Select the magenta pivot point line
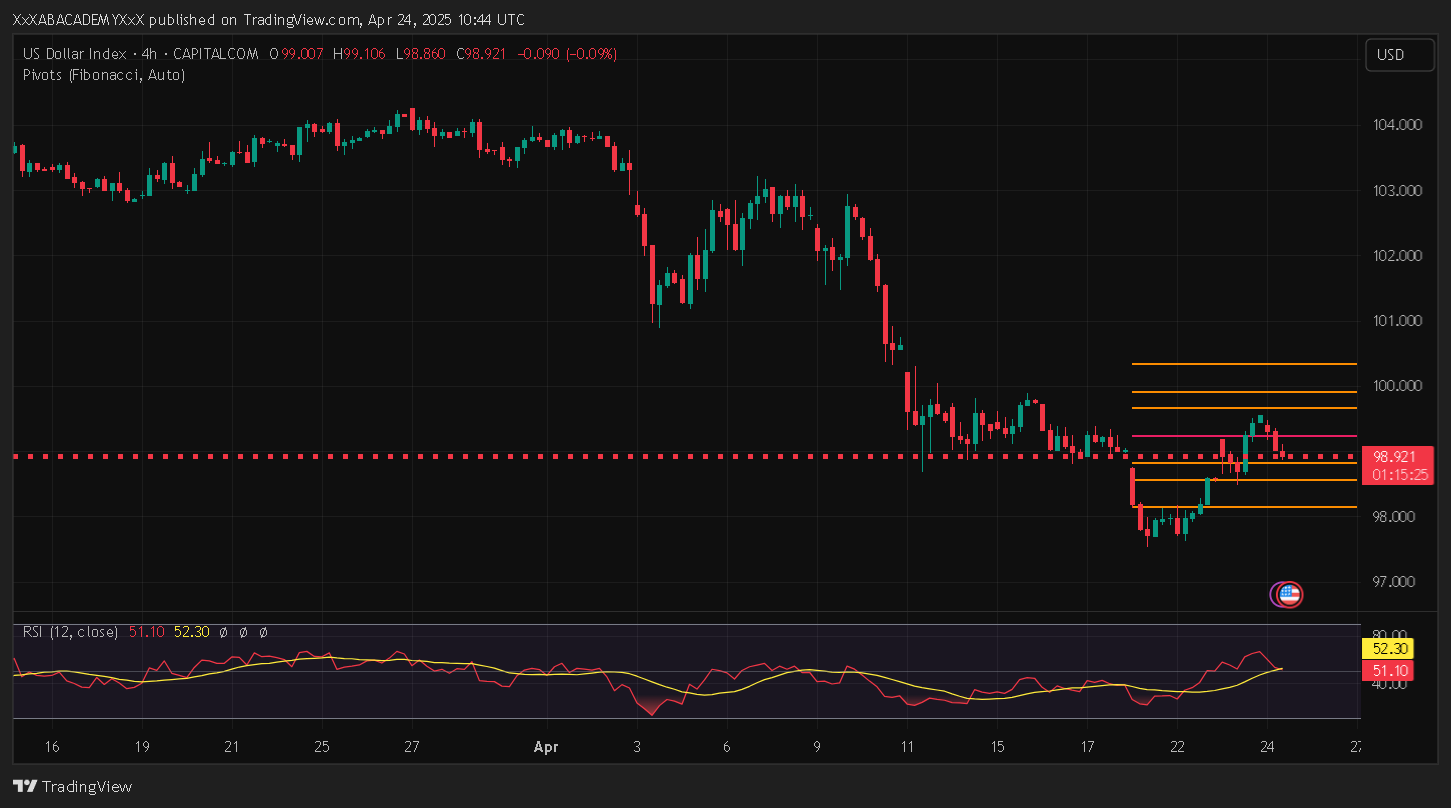This screenshot has height=808, width=1451. [1200, 436]
